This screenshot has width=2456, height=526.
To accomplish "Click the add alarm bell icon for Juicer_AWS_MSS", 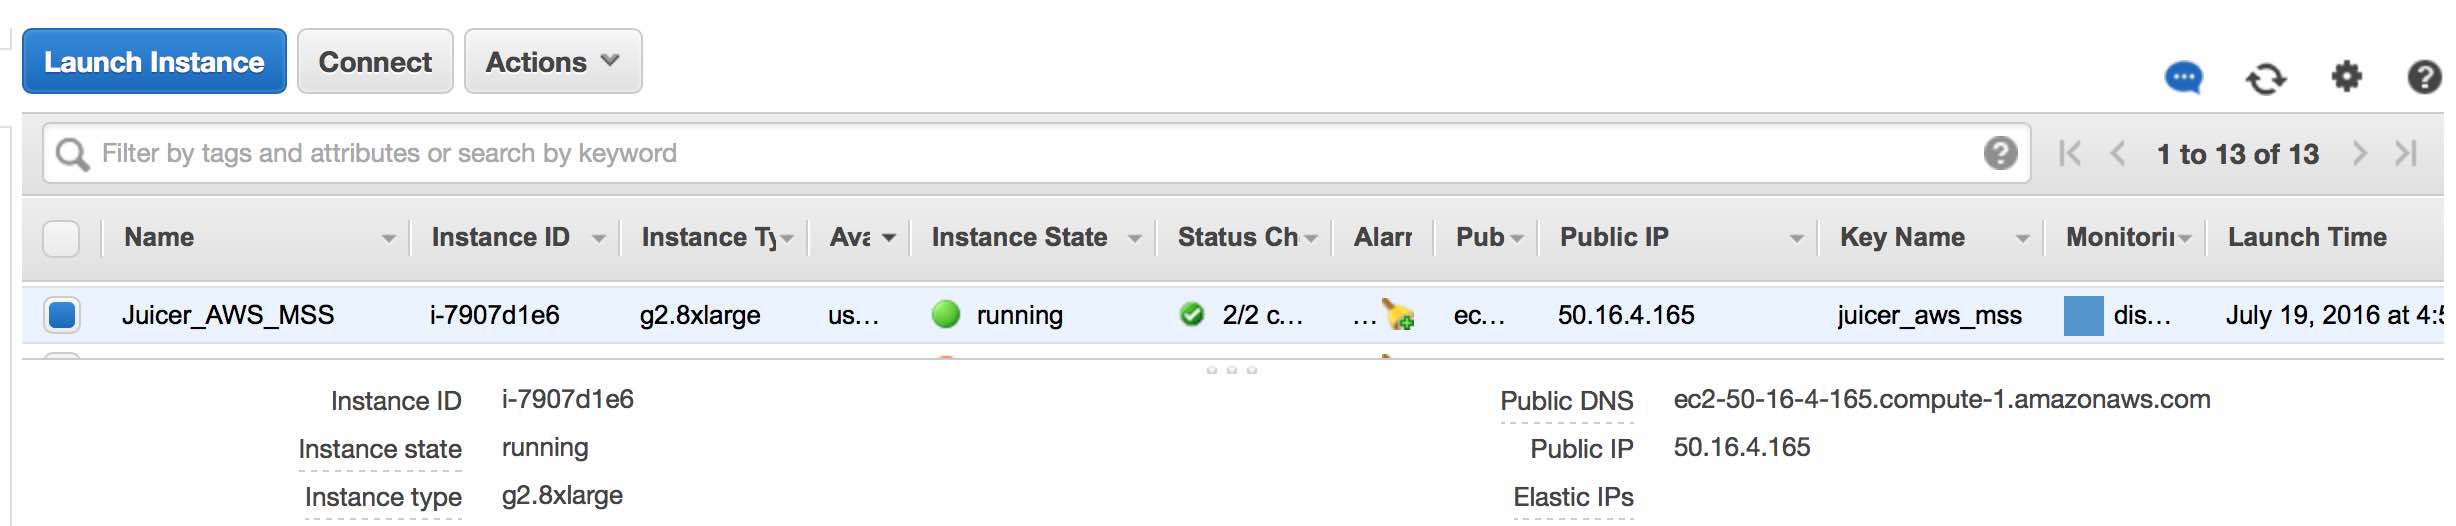I will pos(1398,314).
